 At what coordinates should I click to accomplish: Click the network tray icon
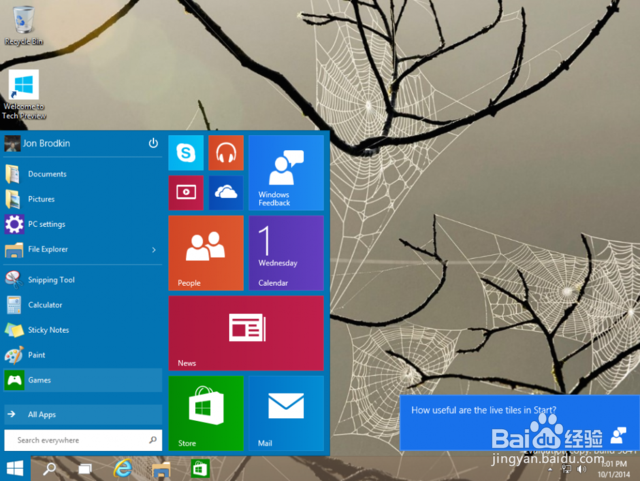coord(567,469)
